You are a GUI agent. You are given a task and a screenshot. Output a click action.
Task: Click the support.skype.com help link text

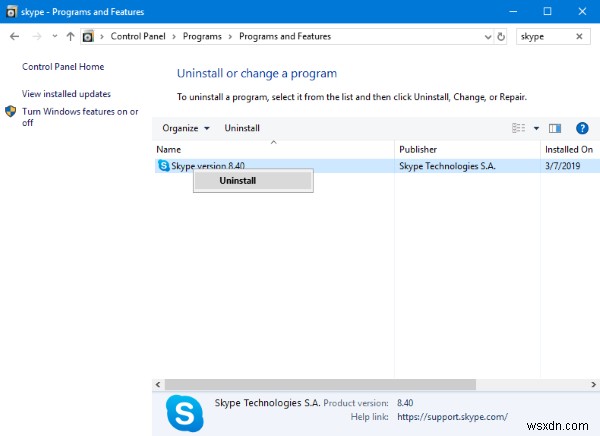452,416
